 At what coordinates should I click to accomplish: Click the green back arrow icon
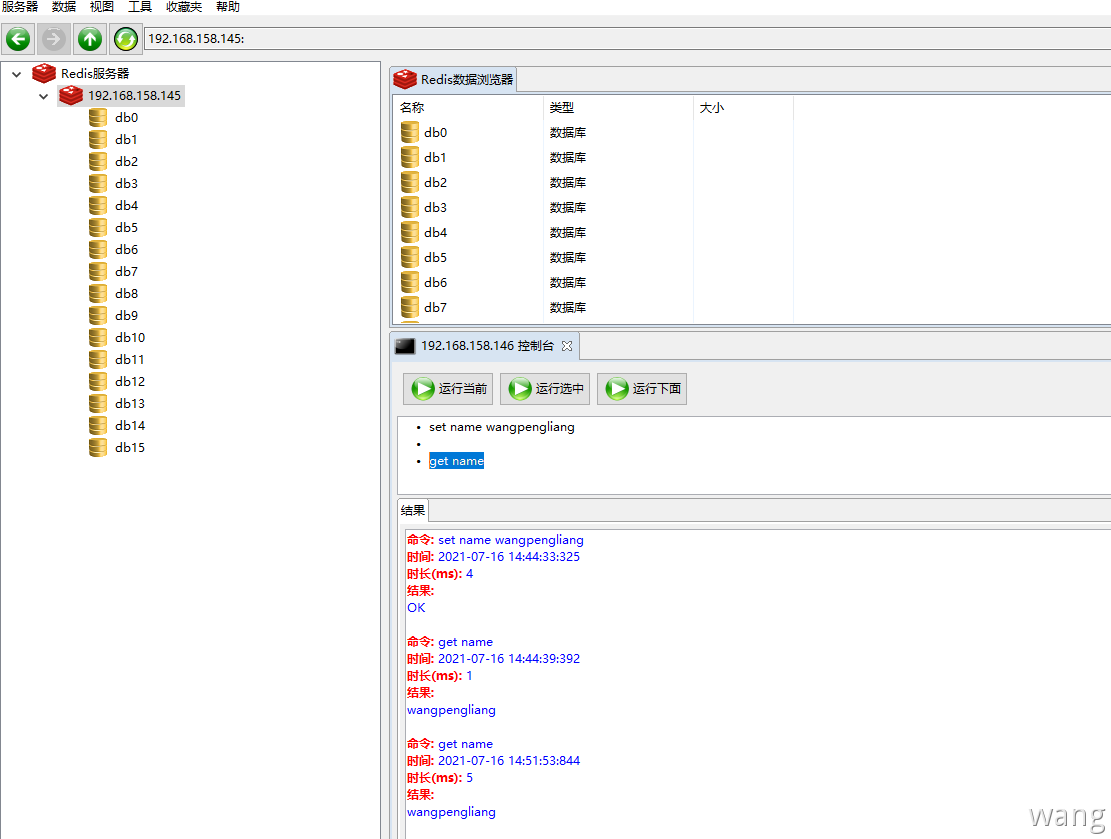click(19, 39)
